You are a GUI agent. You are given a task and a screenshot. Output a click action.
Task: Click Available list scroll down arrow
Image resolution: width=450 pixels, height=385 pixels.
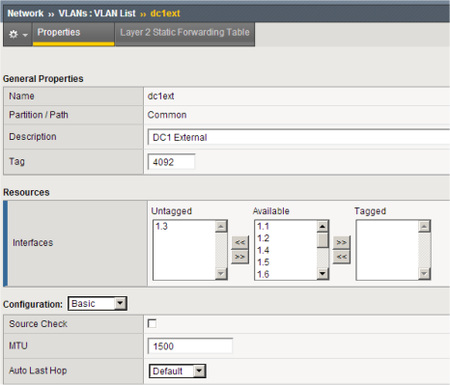click(322, 274)
